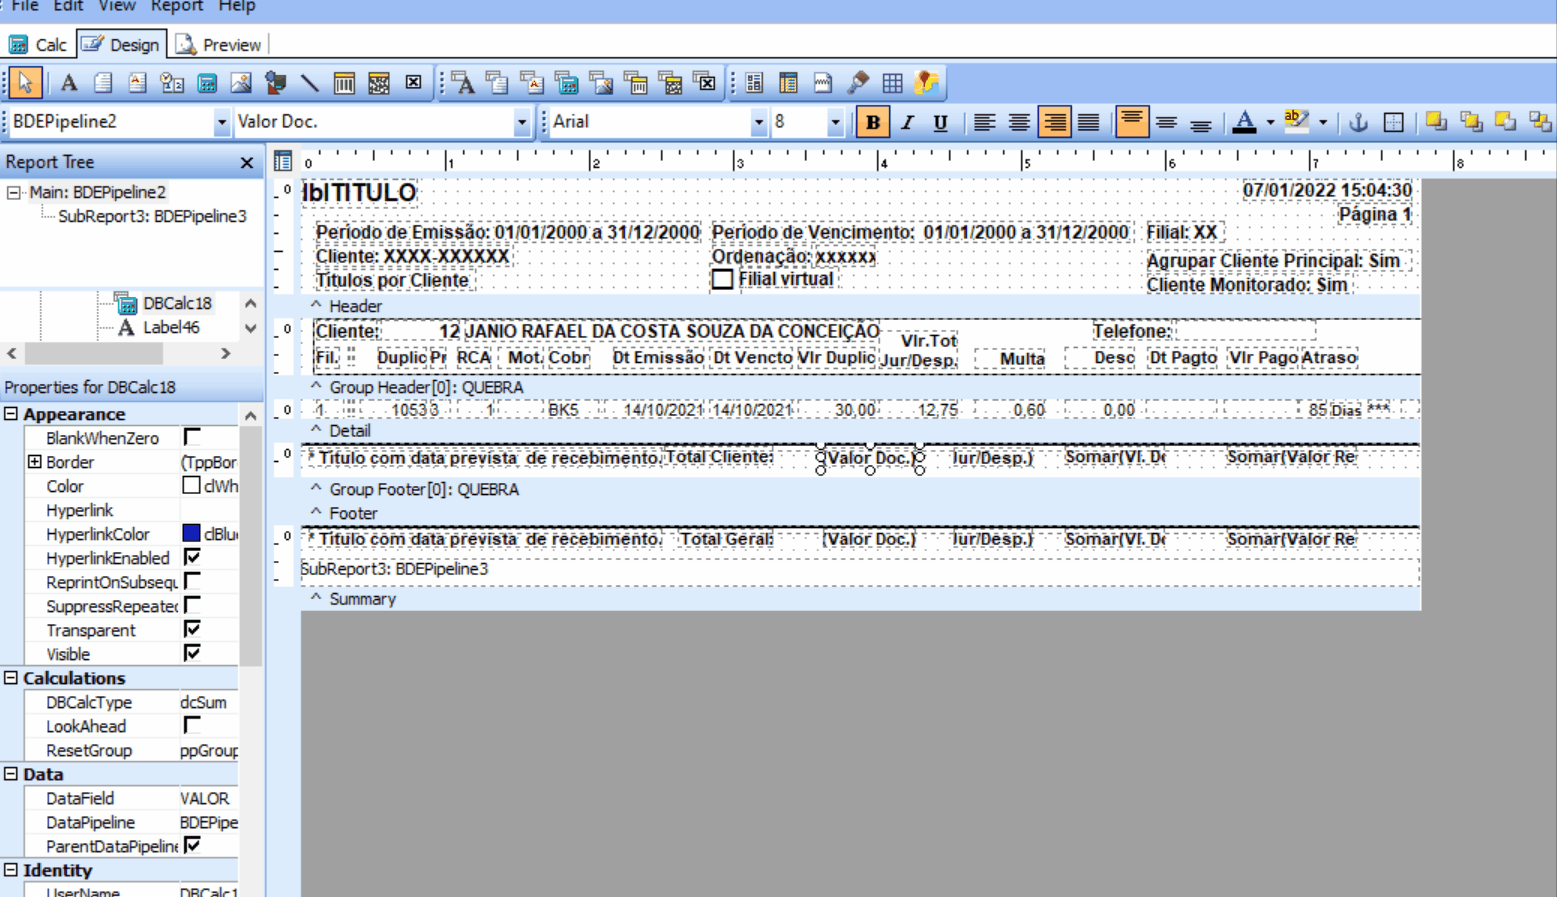1557x897 pixels.
Task: Select the DBBarCode data component tool
Action: 636,83
